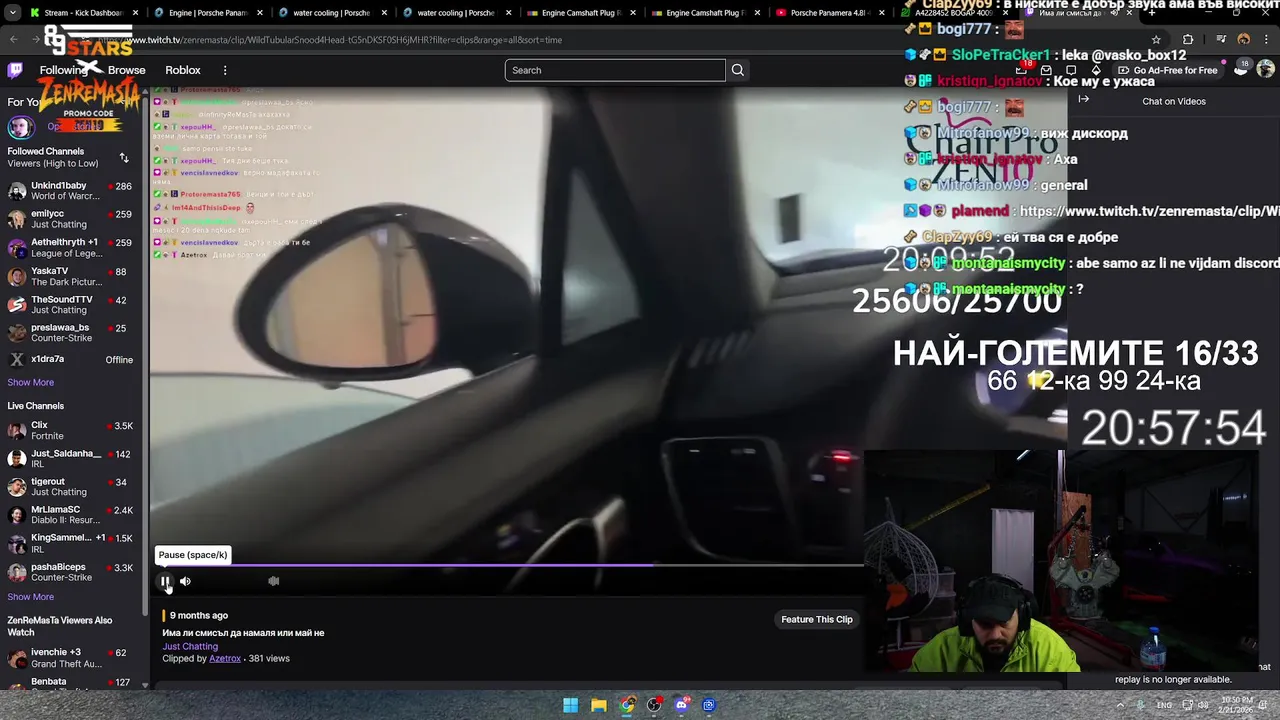Open the Browse tab
The height and width of the screenshot is (720, 1280).
[x=126, y=70]
